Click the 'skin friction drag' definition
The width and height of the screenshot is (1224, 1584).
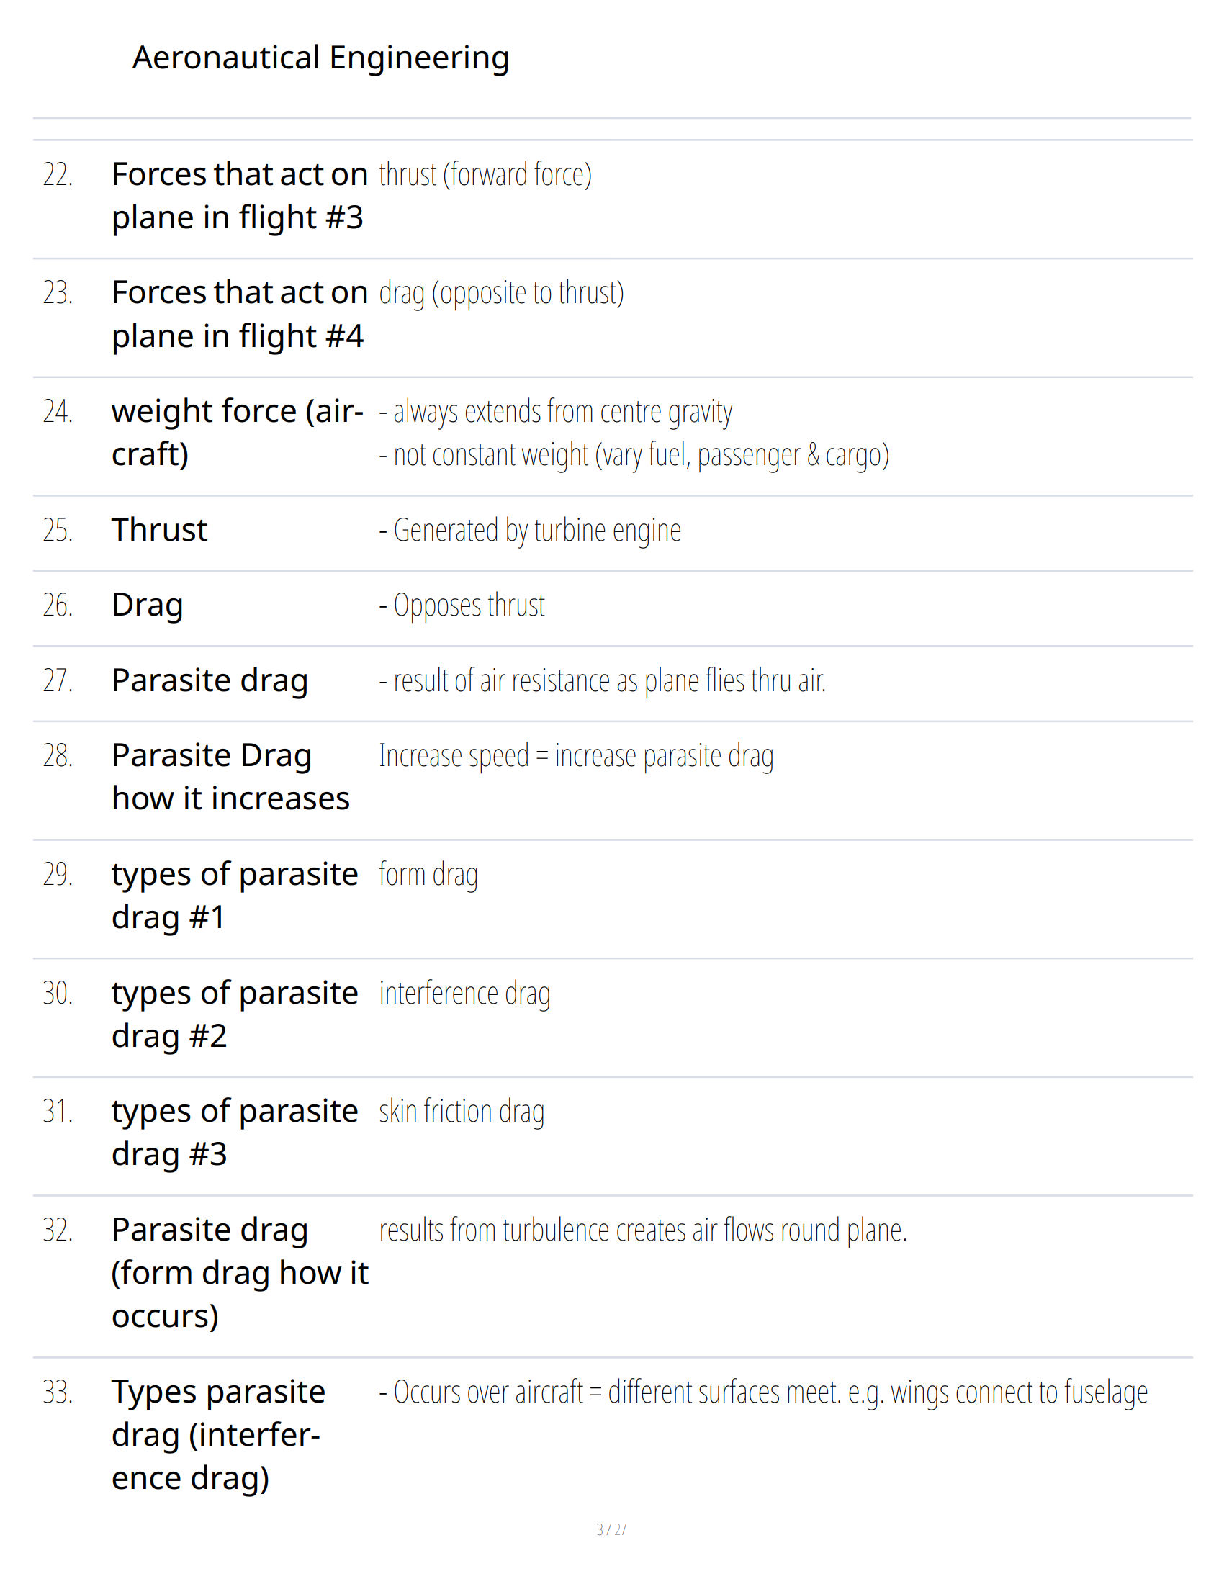pyautogui.click(x=461, y=1112)
